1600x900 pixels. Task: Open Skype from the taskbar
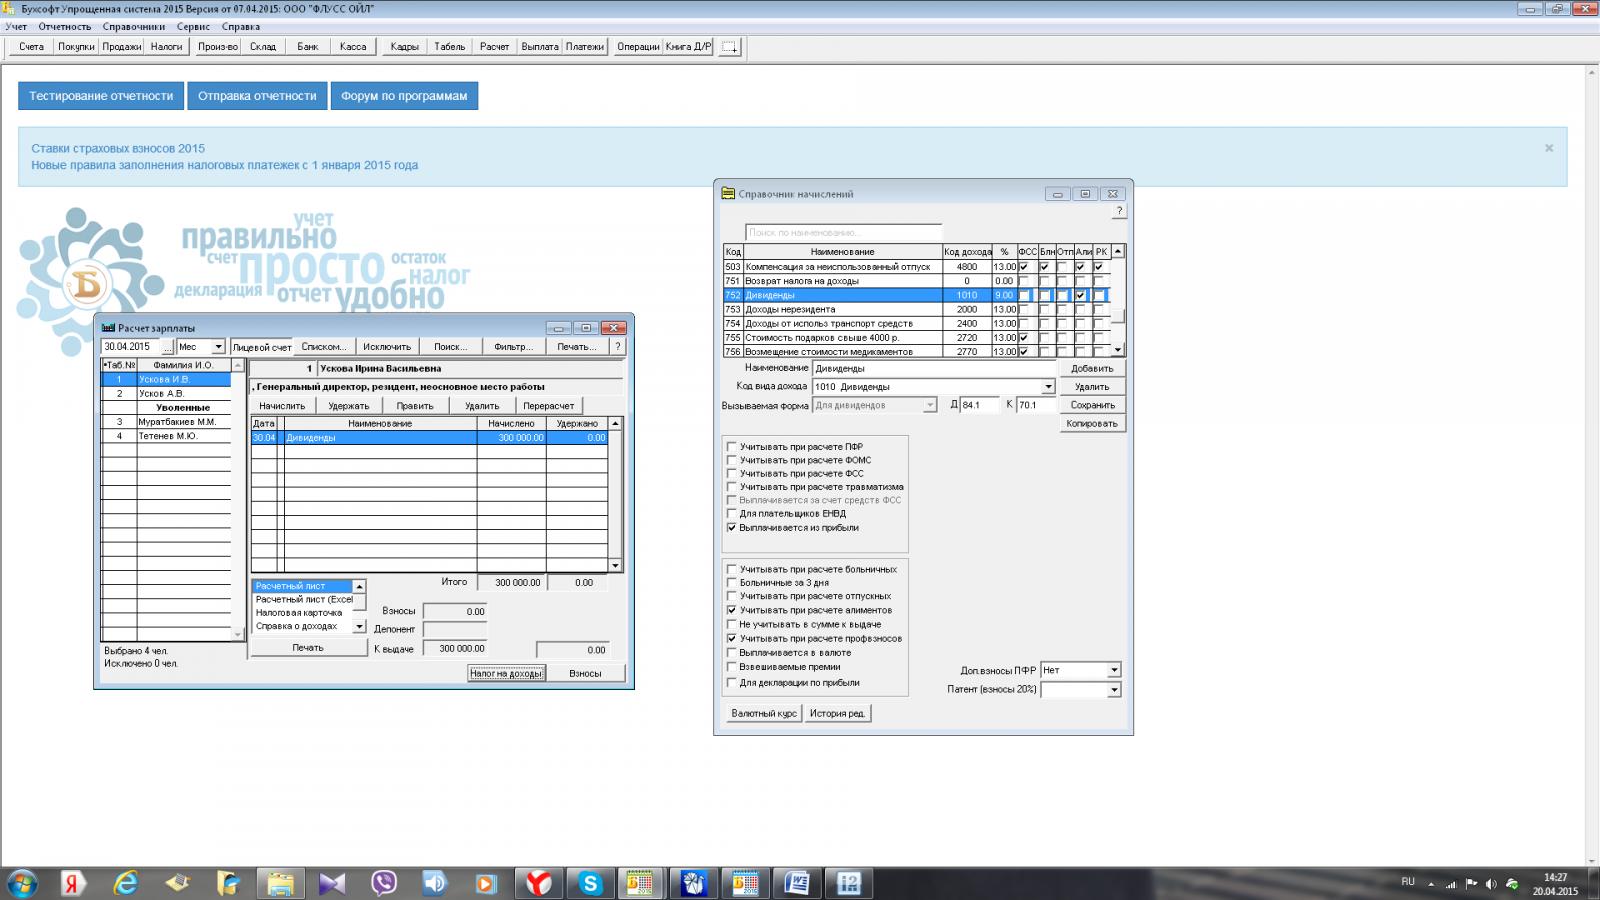590,883
